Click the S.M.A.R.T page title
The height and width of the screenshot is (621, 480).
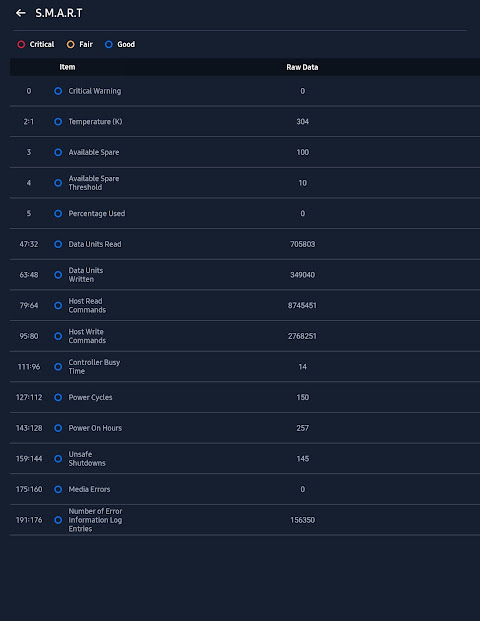point(59,13)
